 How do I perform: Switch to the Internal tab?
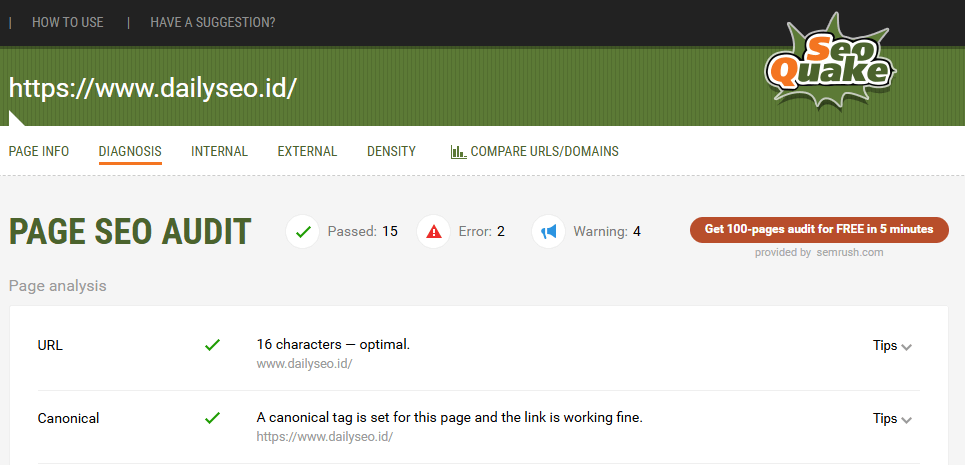tap(219, 151)
